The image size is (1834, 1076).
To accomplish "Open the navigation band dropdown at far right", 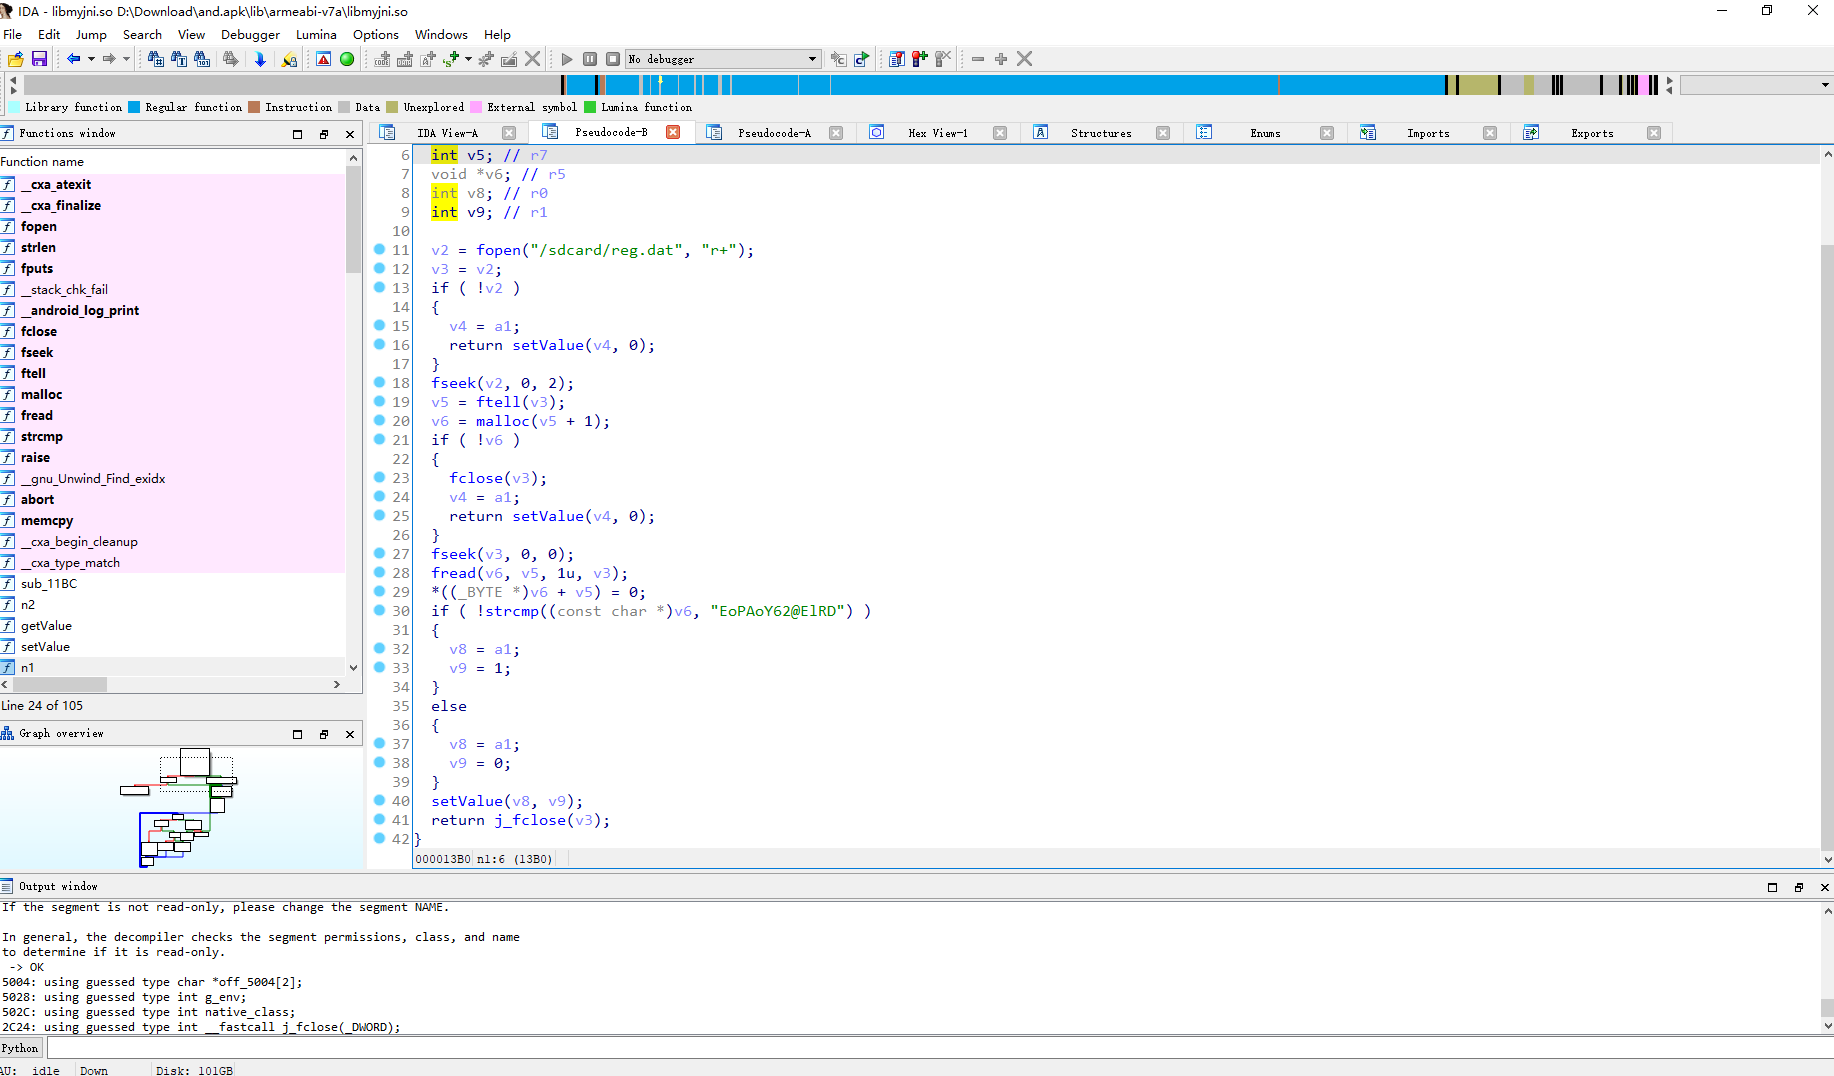I will coord(1825,86).
